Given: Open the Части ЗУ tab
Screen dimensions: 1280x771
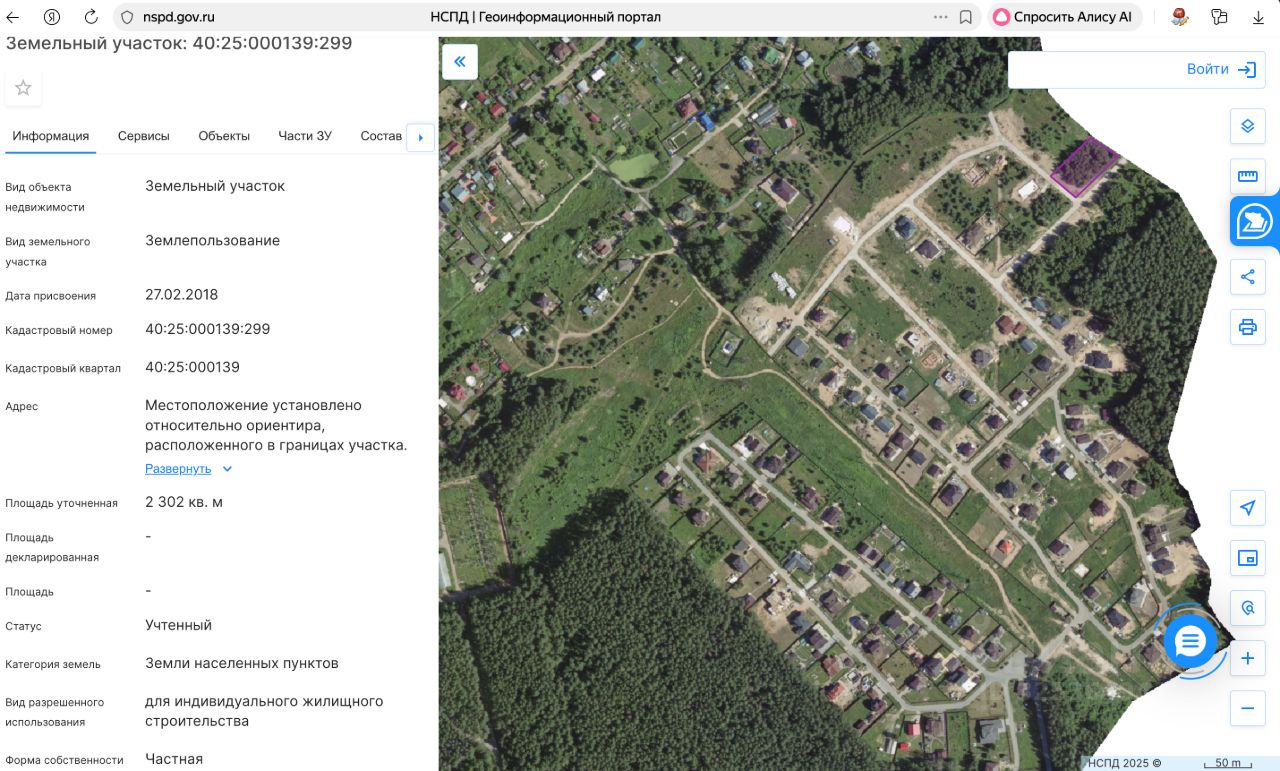Looking at the screenshot, I should pyautogui.click(x=305, y=136).
